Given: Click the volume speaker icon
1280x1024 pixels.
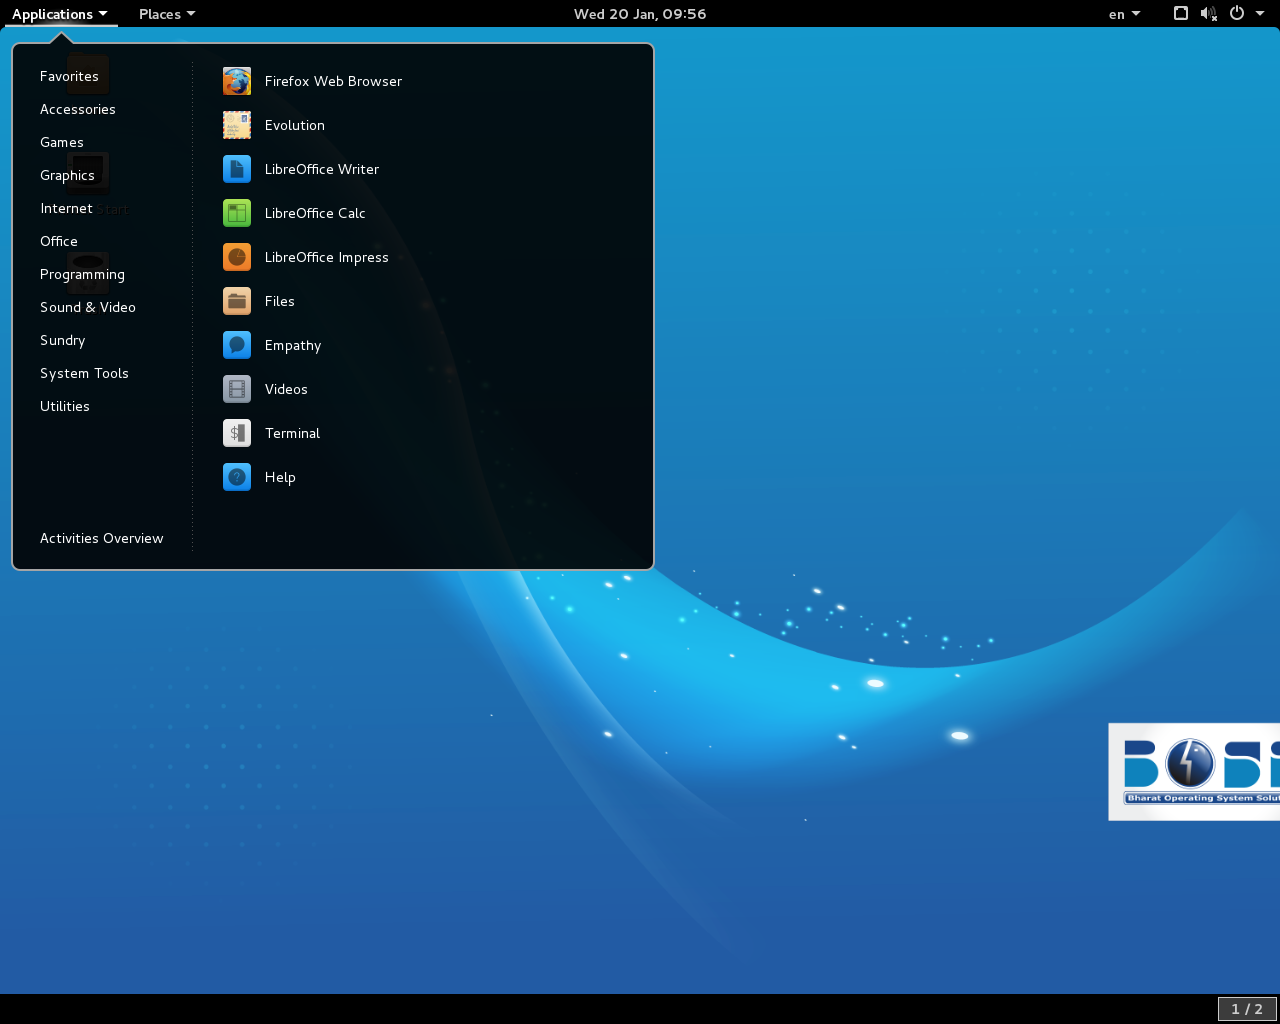Looking at the screenshot, I should (x=1209, y=13).
